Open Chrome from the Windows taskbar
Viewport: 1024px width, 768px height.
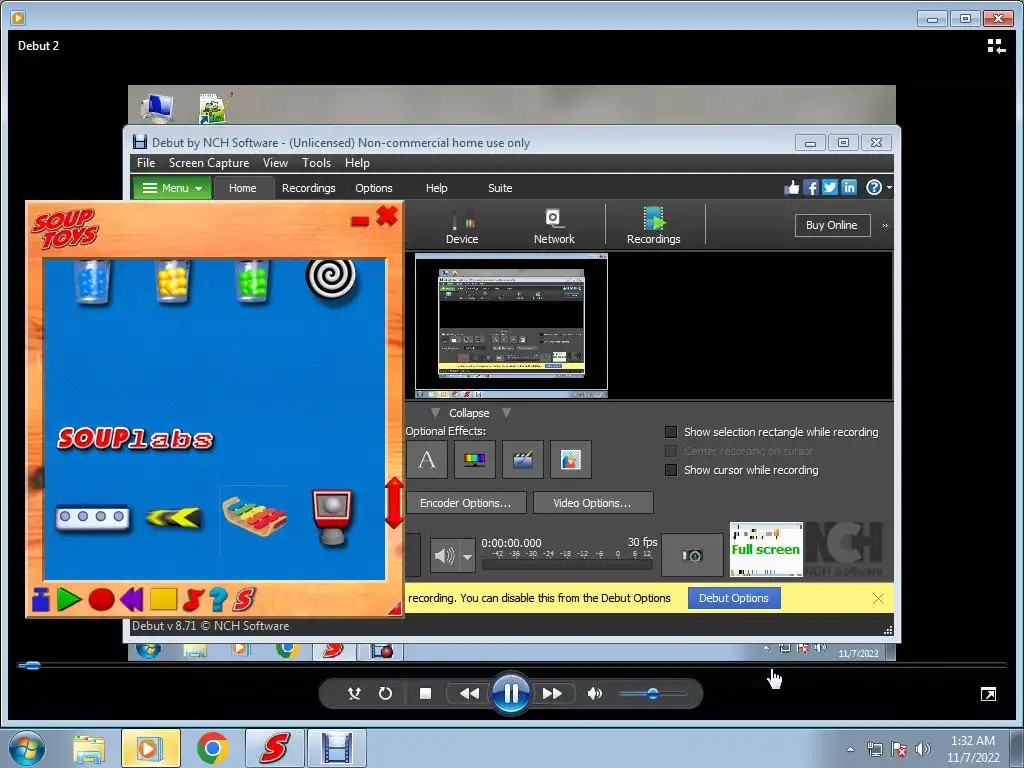212,748
